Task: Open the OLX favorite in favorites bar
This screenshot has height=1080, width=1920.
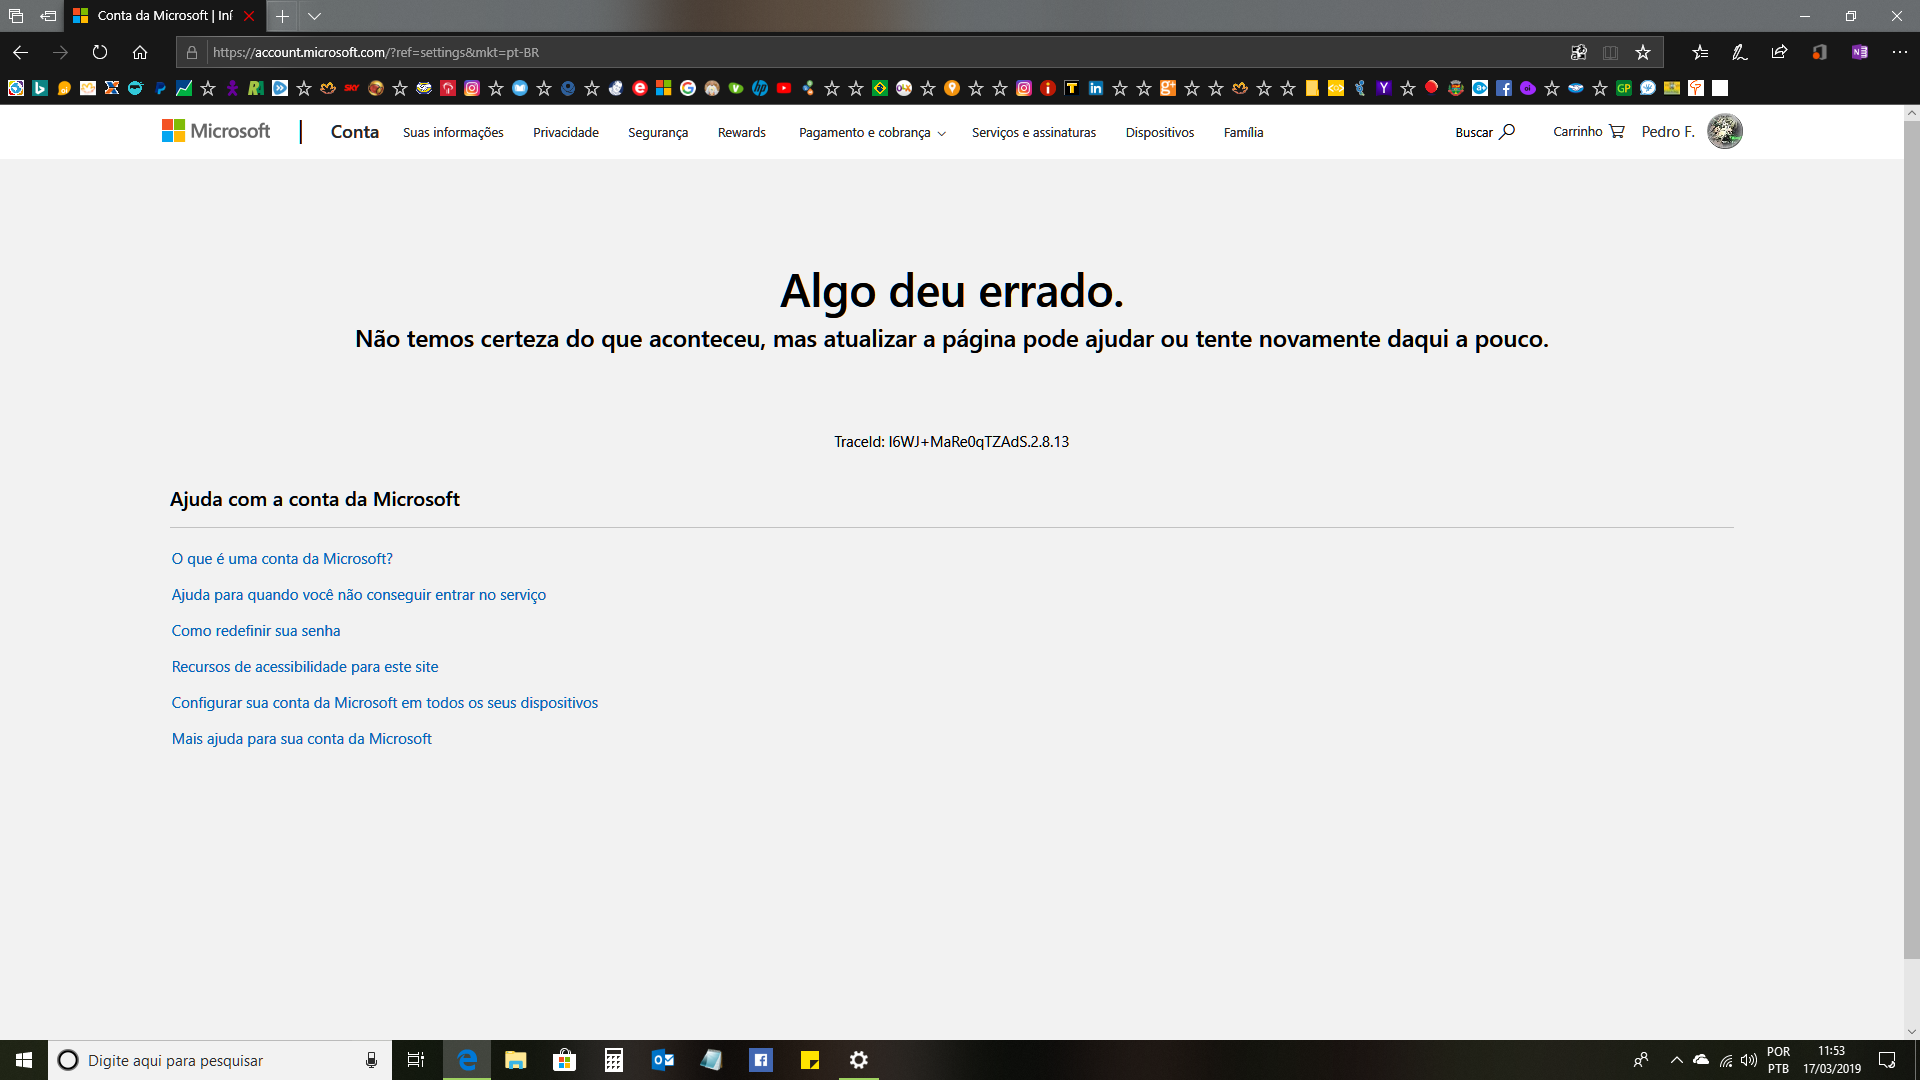Action: coord(904,88)
